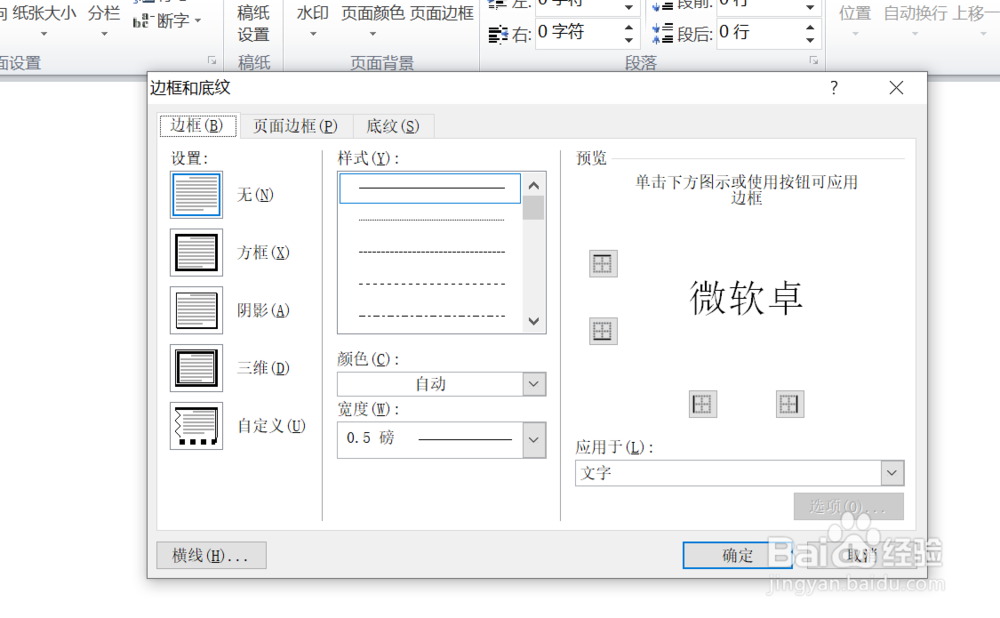Open the 水印 watermark menu in ribbon
The width and height of the screenshot is (1000, 618).
(x=312, y=19)
